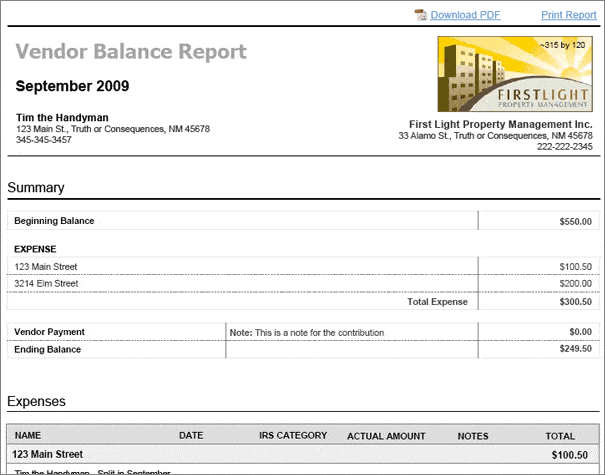Click the IRS CATEGORY column header
This screenshot has width=605, height=475.
[293, 436]
